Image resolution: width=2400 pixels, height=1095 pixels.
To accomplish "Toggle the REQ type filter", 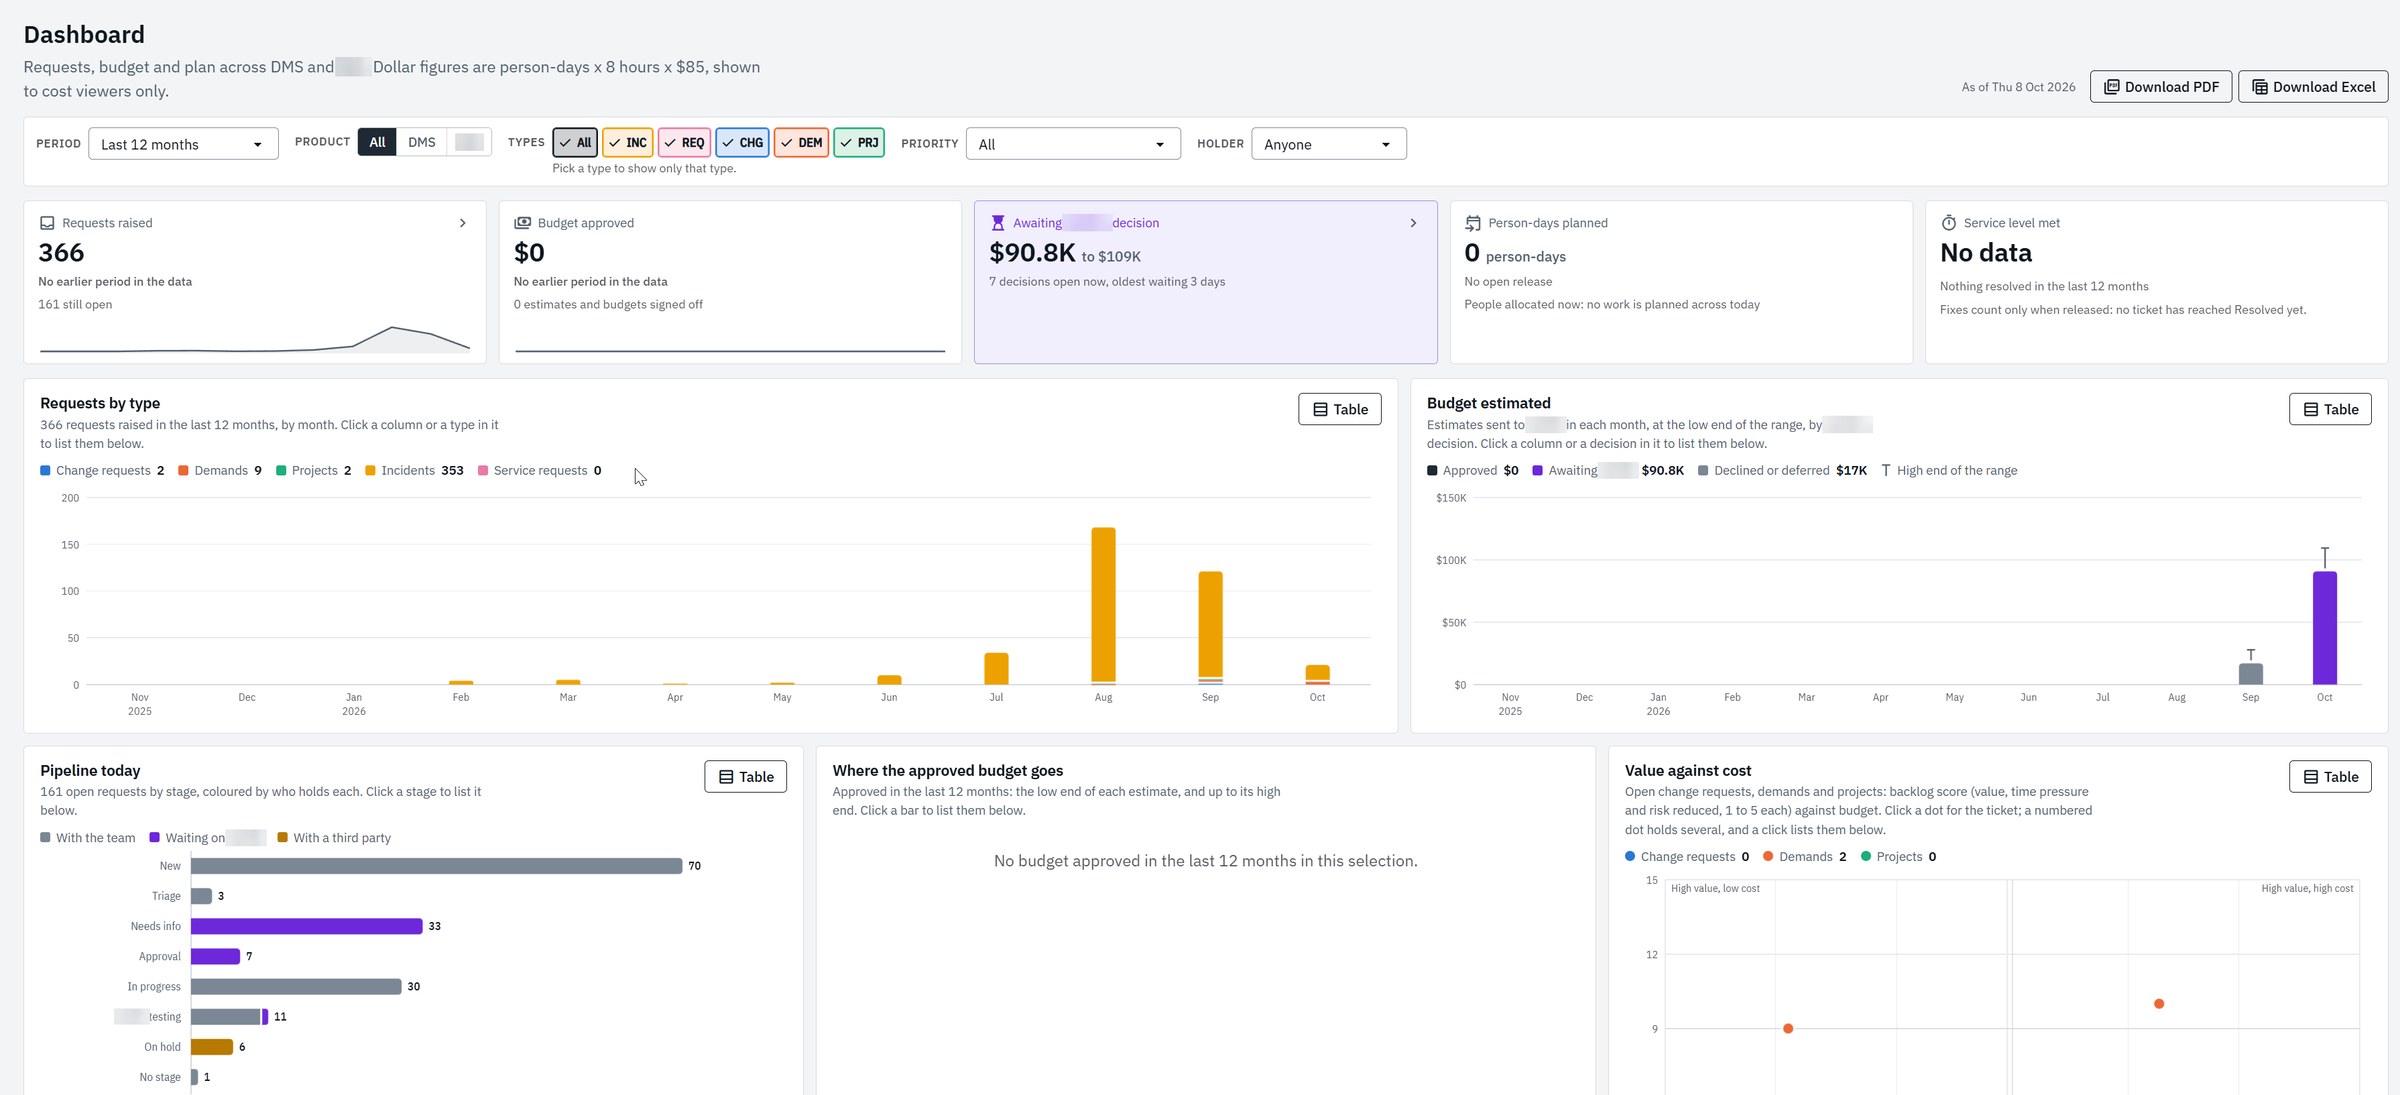I will (684, 143).
